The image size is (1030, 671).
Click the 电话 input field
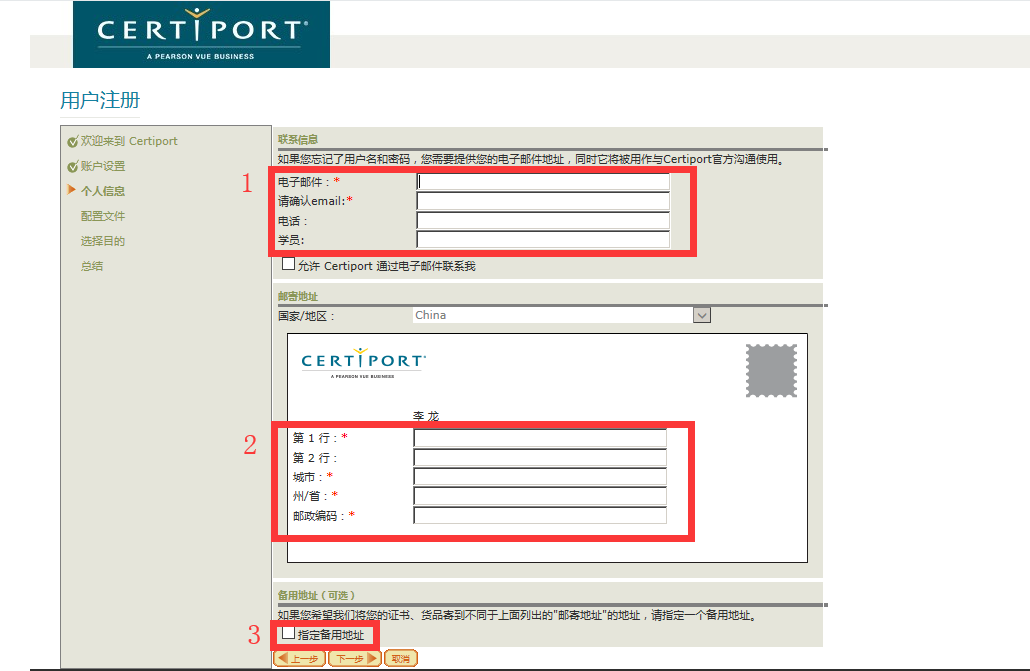click(x=543, y=221)
